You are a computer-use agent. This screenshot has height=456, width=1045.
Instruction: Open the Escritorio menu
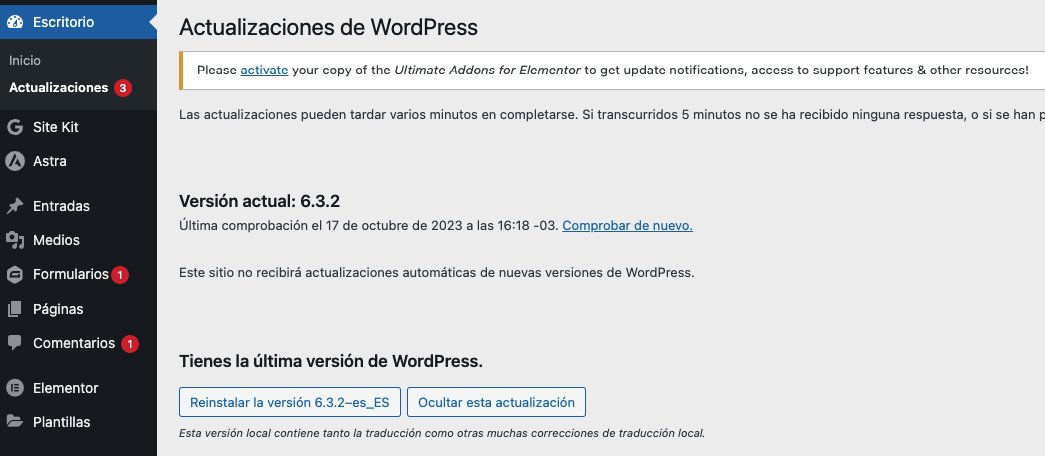[x=78, y=22]
